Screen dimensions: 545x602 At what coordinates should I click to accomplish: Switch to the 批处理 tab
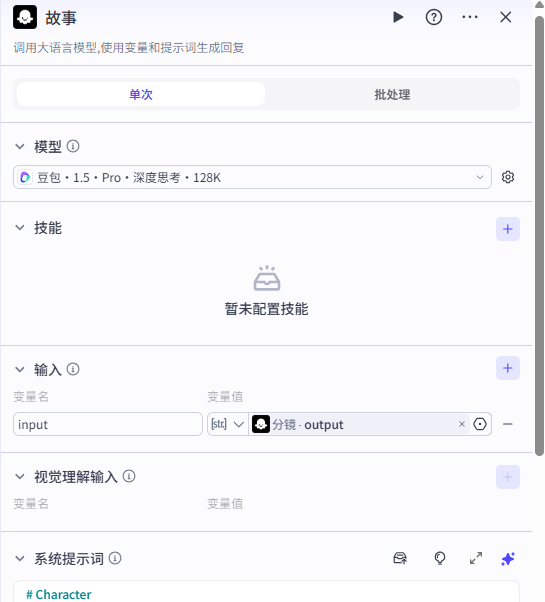[x=392, y=94]
